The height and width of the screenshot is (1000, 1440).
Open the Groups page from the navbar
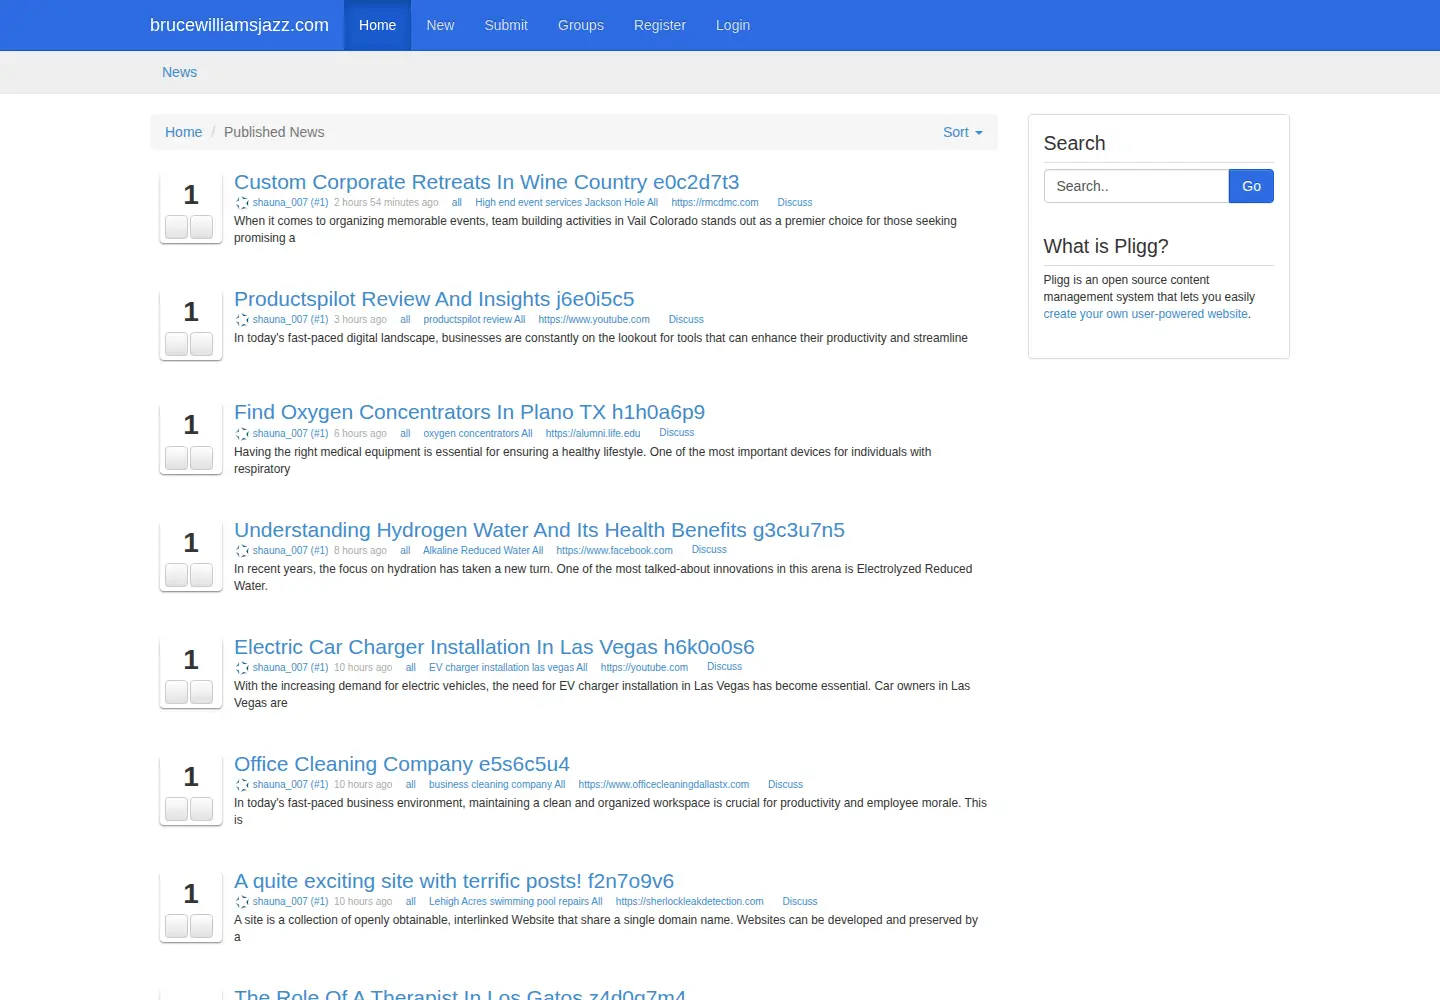(x=581, y=25)
